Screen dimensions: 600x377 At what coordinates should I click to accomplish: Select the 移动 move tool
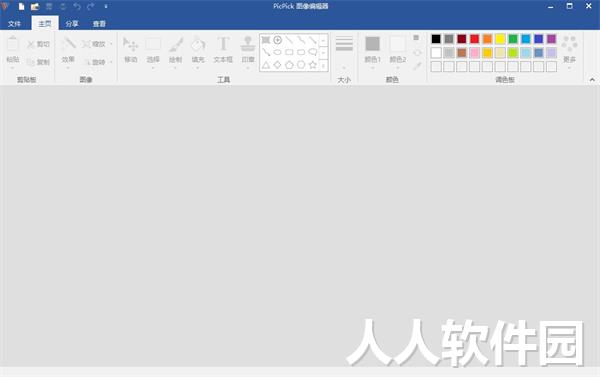point(131,51)
